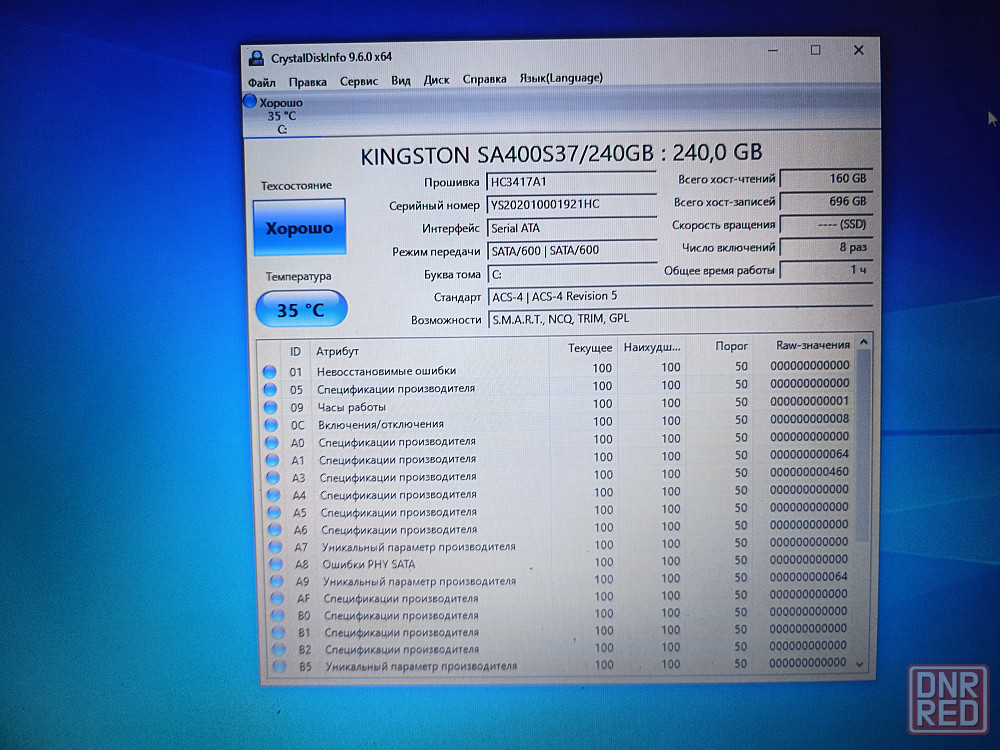The width and height of the screenshot is (1000, 750).
Task: Click the status circle of attribute A5
Action: pyautogui.click(x=275, y=511)
